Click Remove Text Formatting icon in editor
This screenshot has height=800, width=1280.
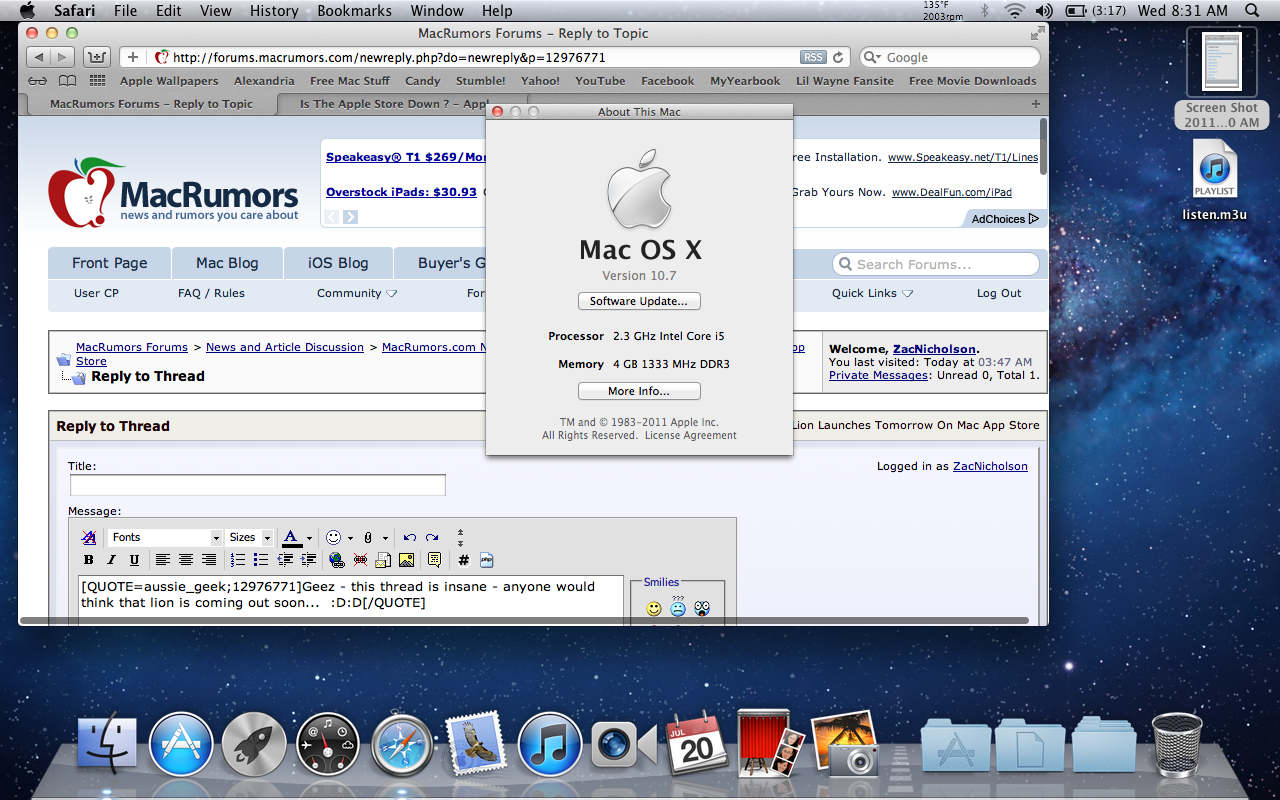[89, 537]
